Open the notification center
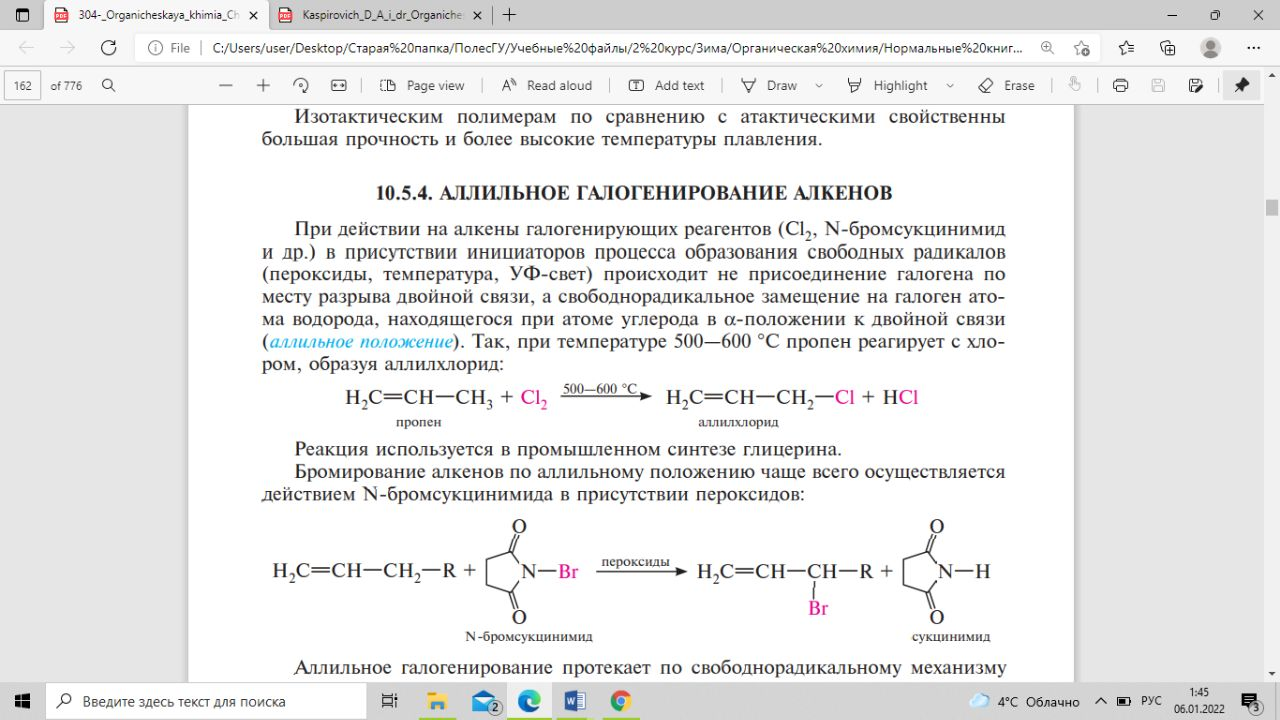Image resolution: width=1280 pixels, height=720 pixels. tap(1250, 701)
